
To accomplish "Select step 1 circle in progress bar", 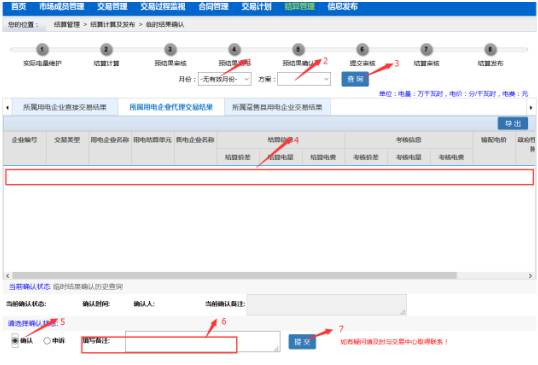I will click(x=42, y=50).
